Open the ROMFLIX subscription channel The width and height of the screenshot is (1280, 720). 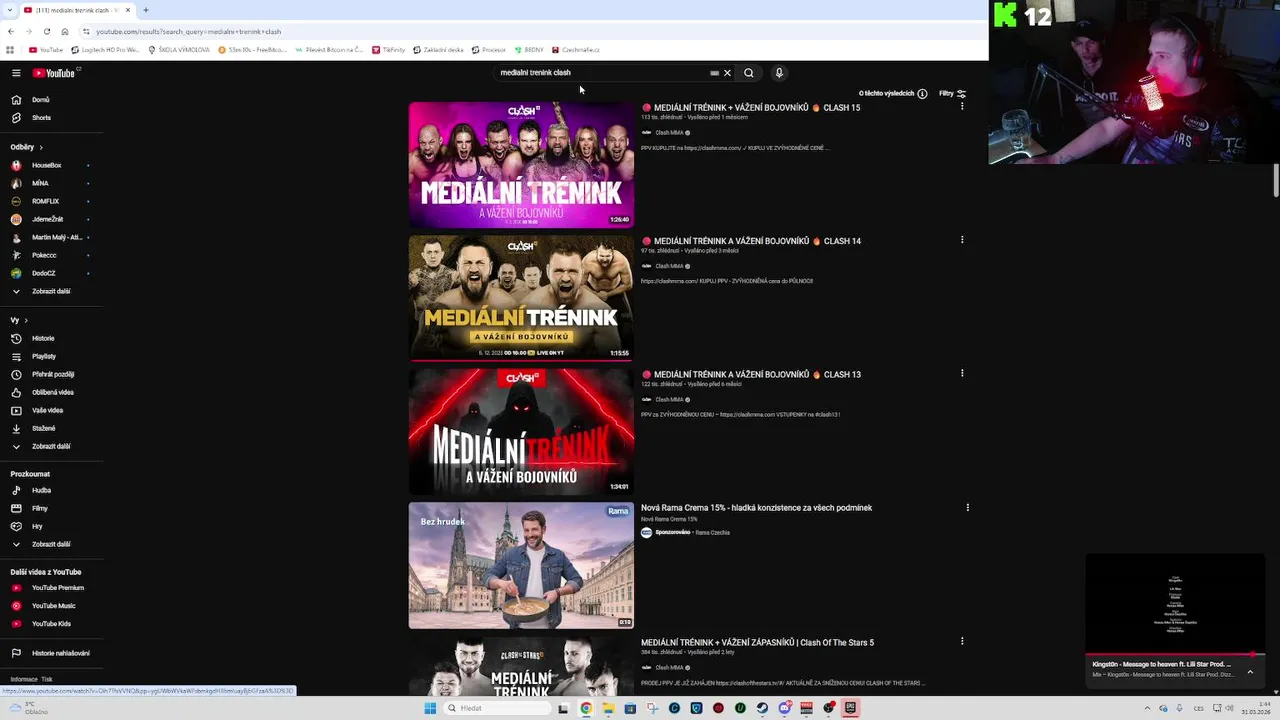coord(45,201)
